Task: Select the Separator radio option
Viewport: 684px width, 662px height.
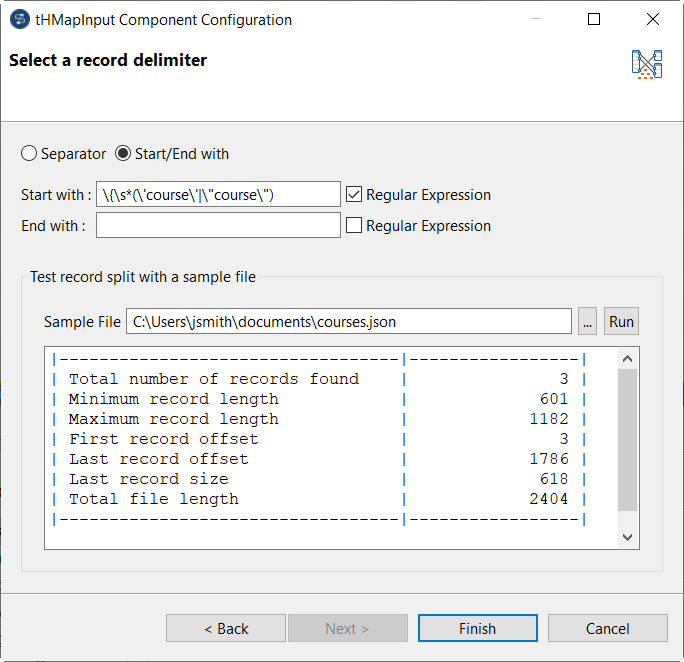Action: tap(29, 154)
